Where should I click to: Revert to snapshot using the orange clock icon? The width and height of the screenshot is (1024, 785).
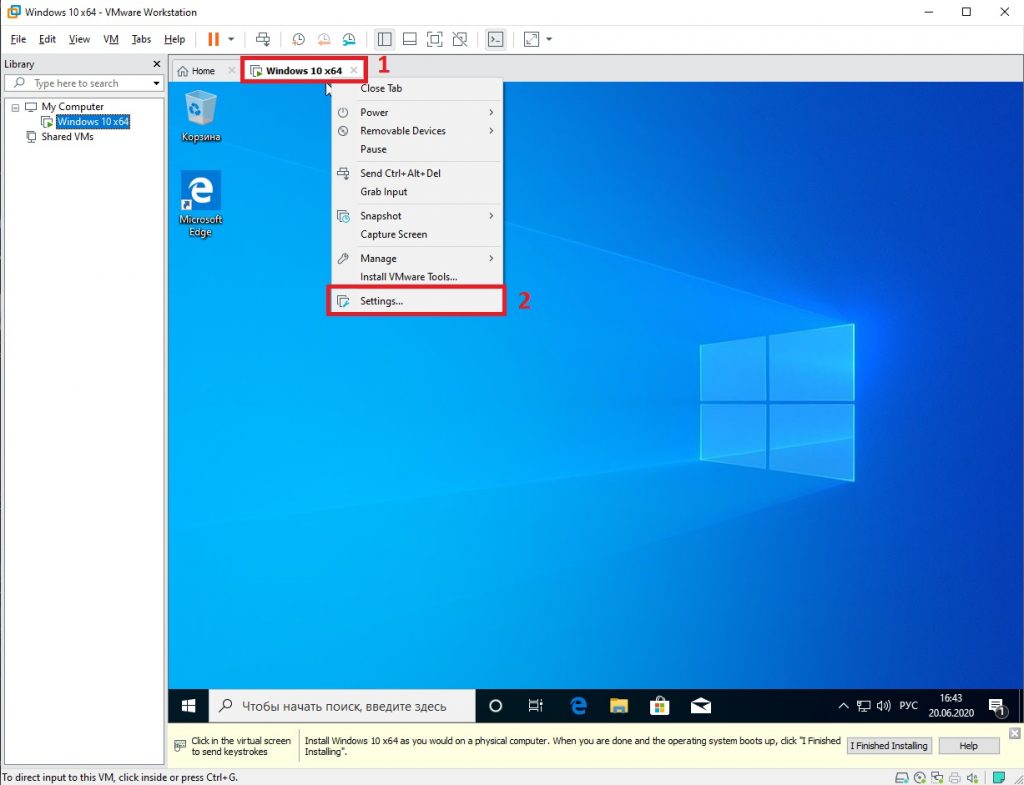(x=323, y=39)
